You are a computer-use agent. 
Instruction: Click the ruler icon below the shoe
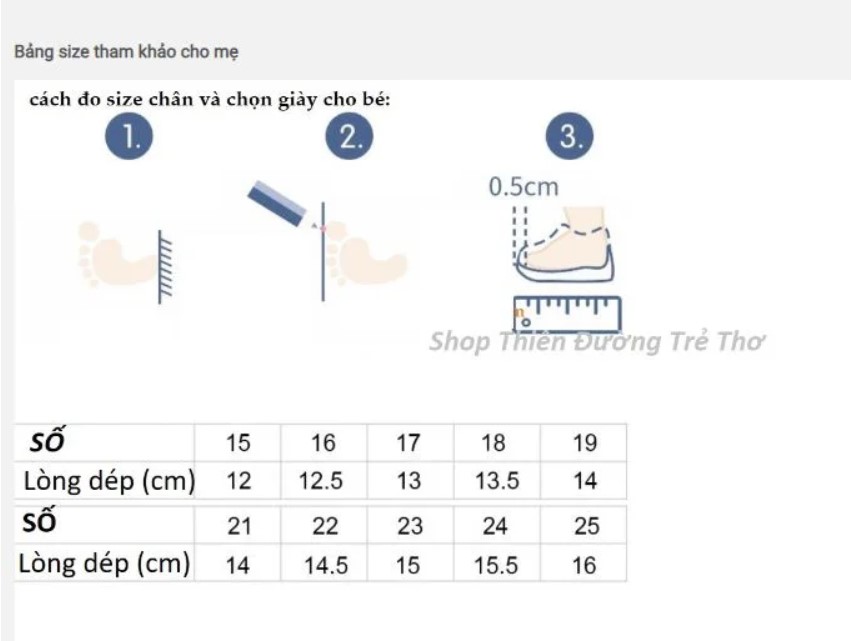click(566, 314)
